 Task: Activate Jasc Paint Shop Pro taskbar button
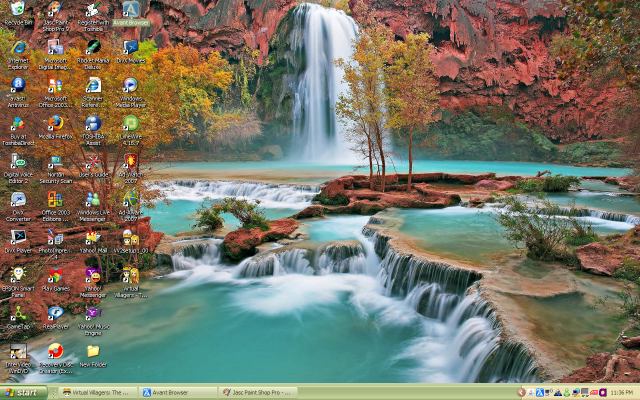pos(257,392)
